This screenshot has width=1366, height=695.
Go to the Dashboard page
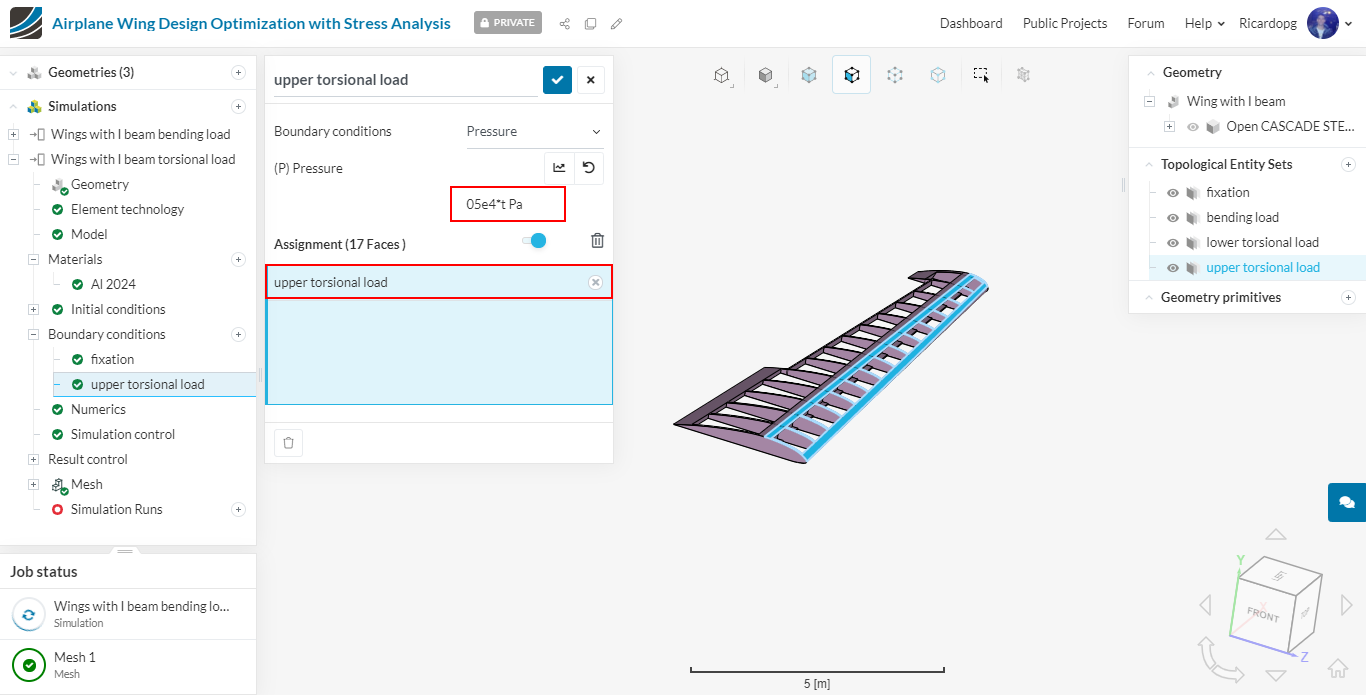970,23
